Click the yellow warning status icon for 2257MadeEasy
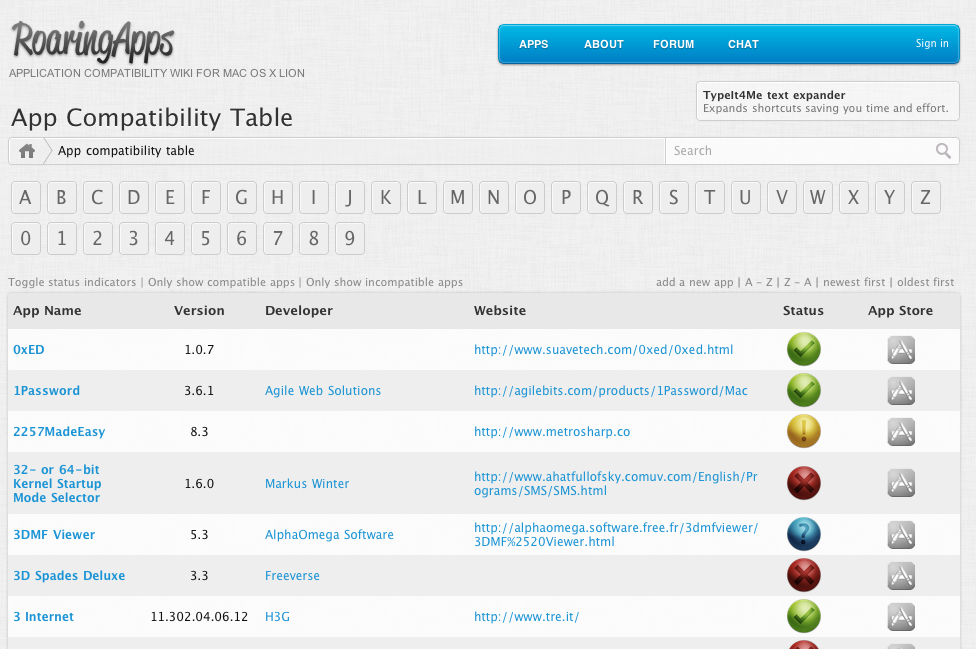 click(x=804, y=431)
